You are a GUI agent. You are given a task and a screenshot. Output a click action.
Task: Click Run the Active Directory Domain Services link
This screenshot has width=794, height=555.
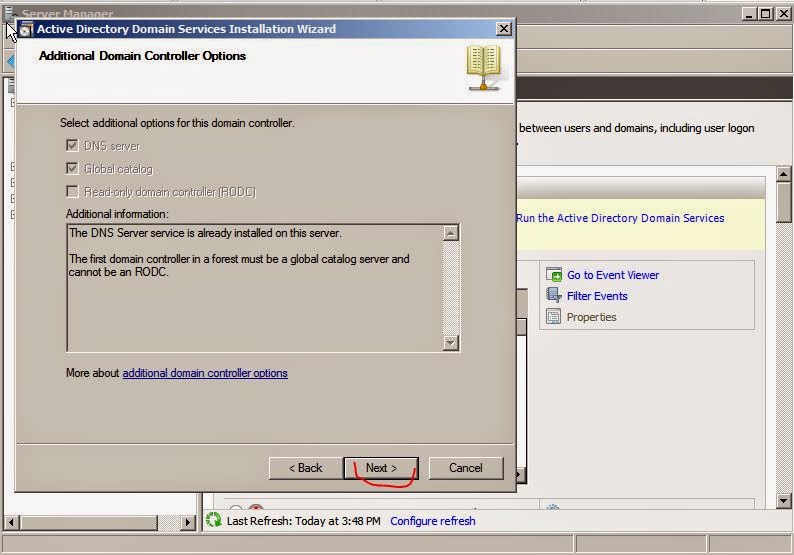pyautogui.click(x=620, y=218)
